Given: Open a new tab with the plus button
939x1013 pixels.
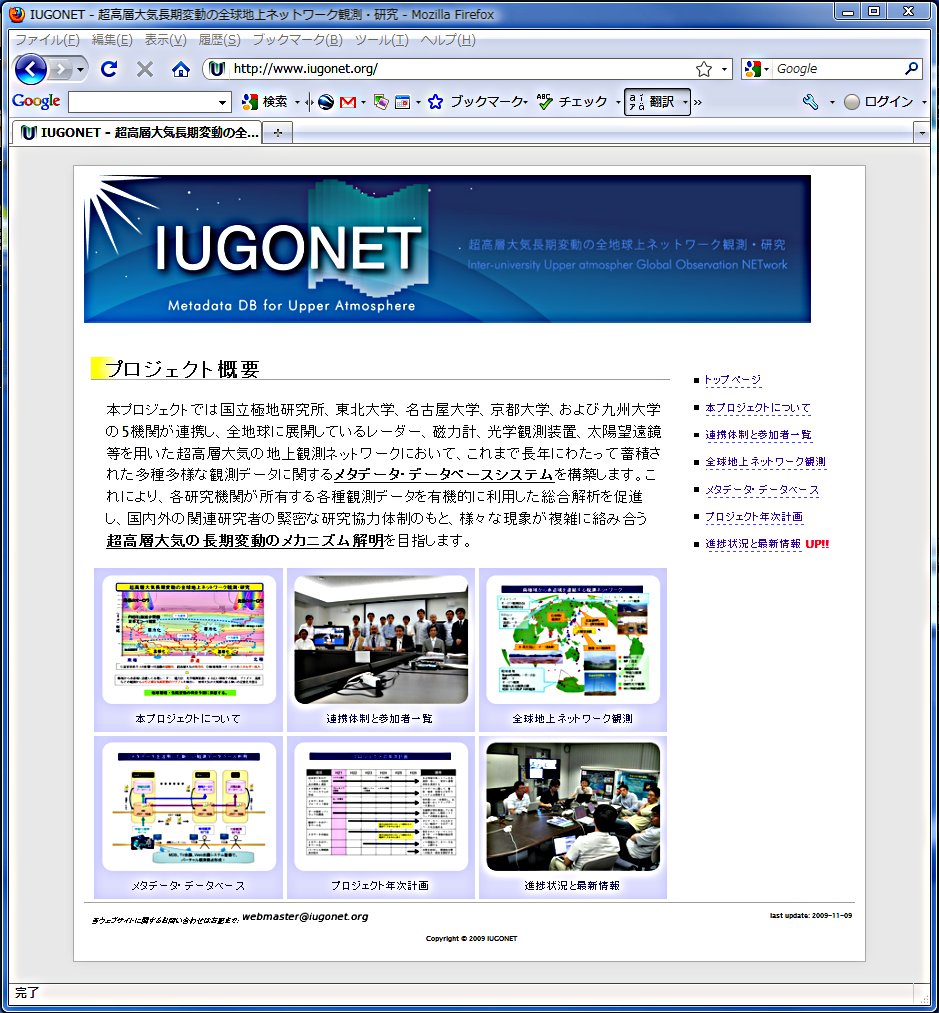Looking at the screenshot, I should pos(278,132).
